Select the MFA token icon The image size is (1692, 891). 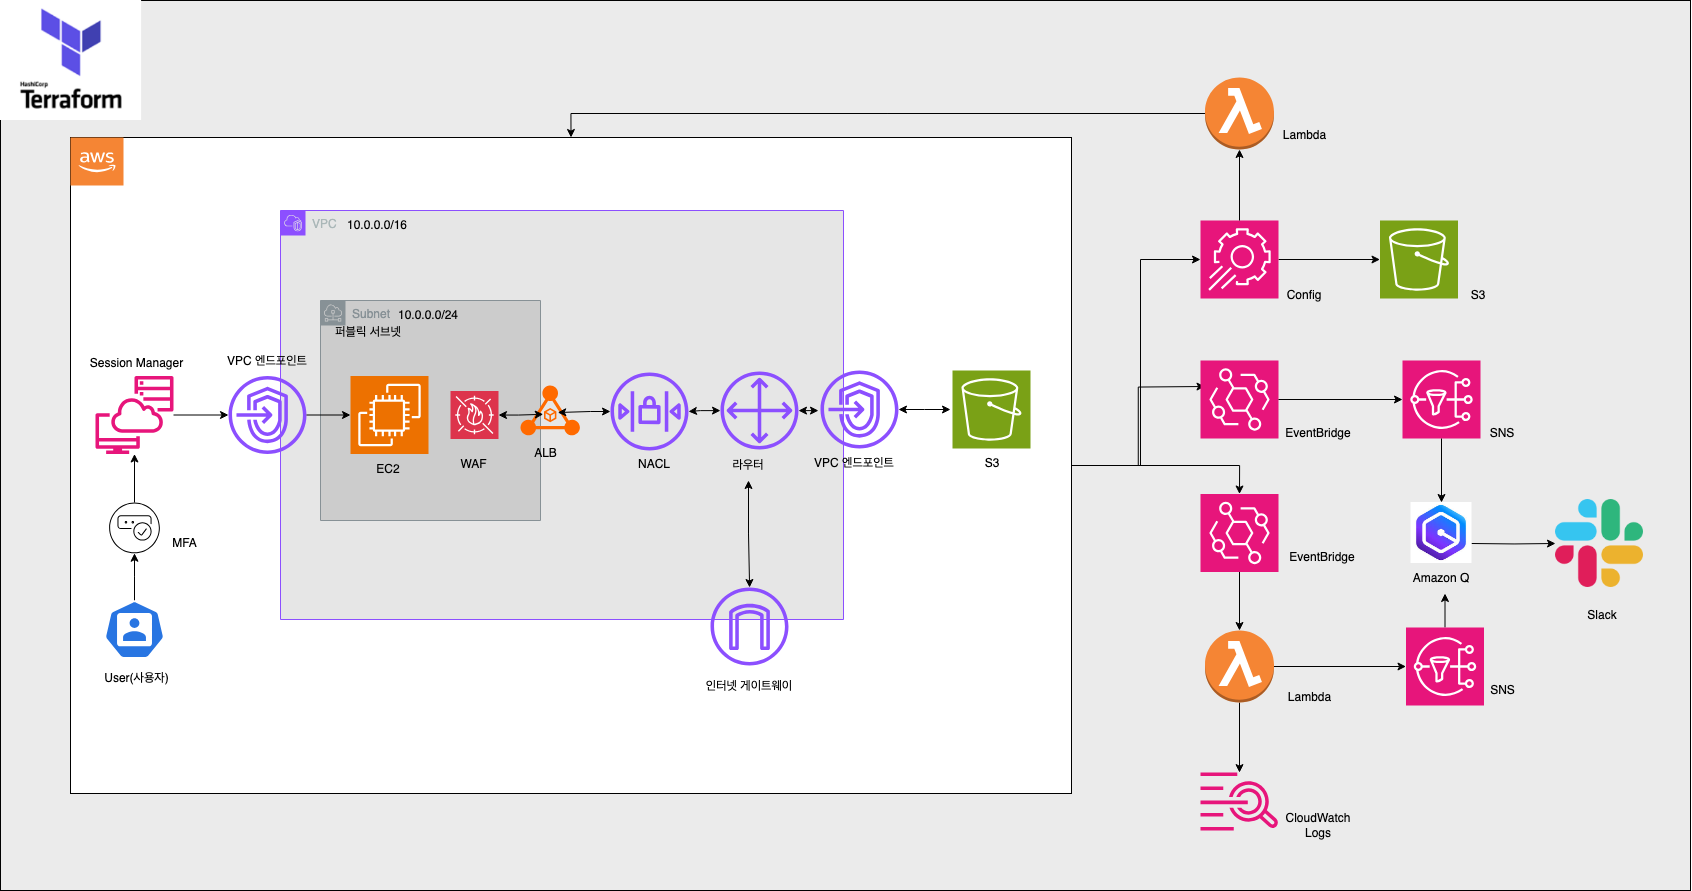point(134,528)
